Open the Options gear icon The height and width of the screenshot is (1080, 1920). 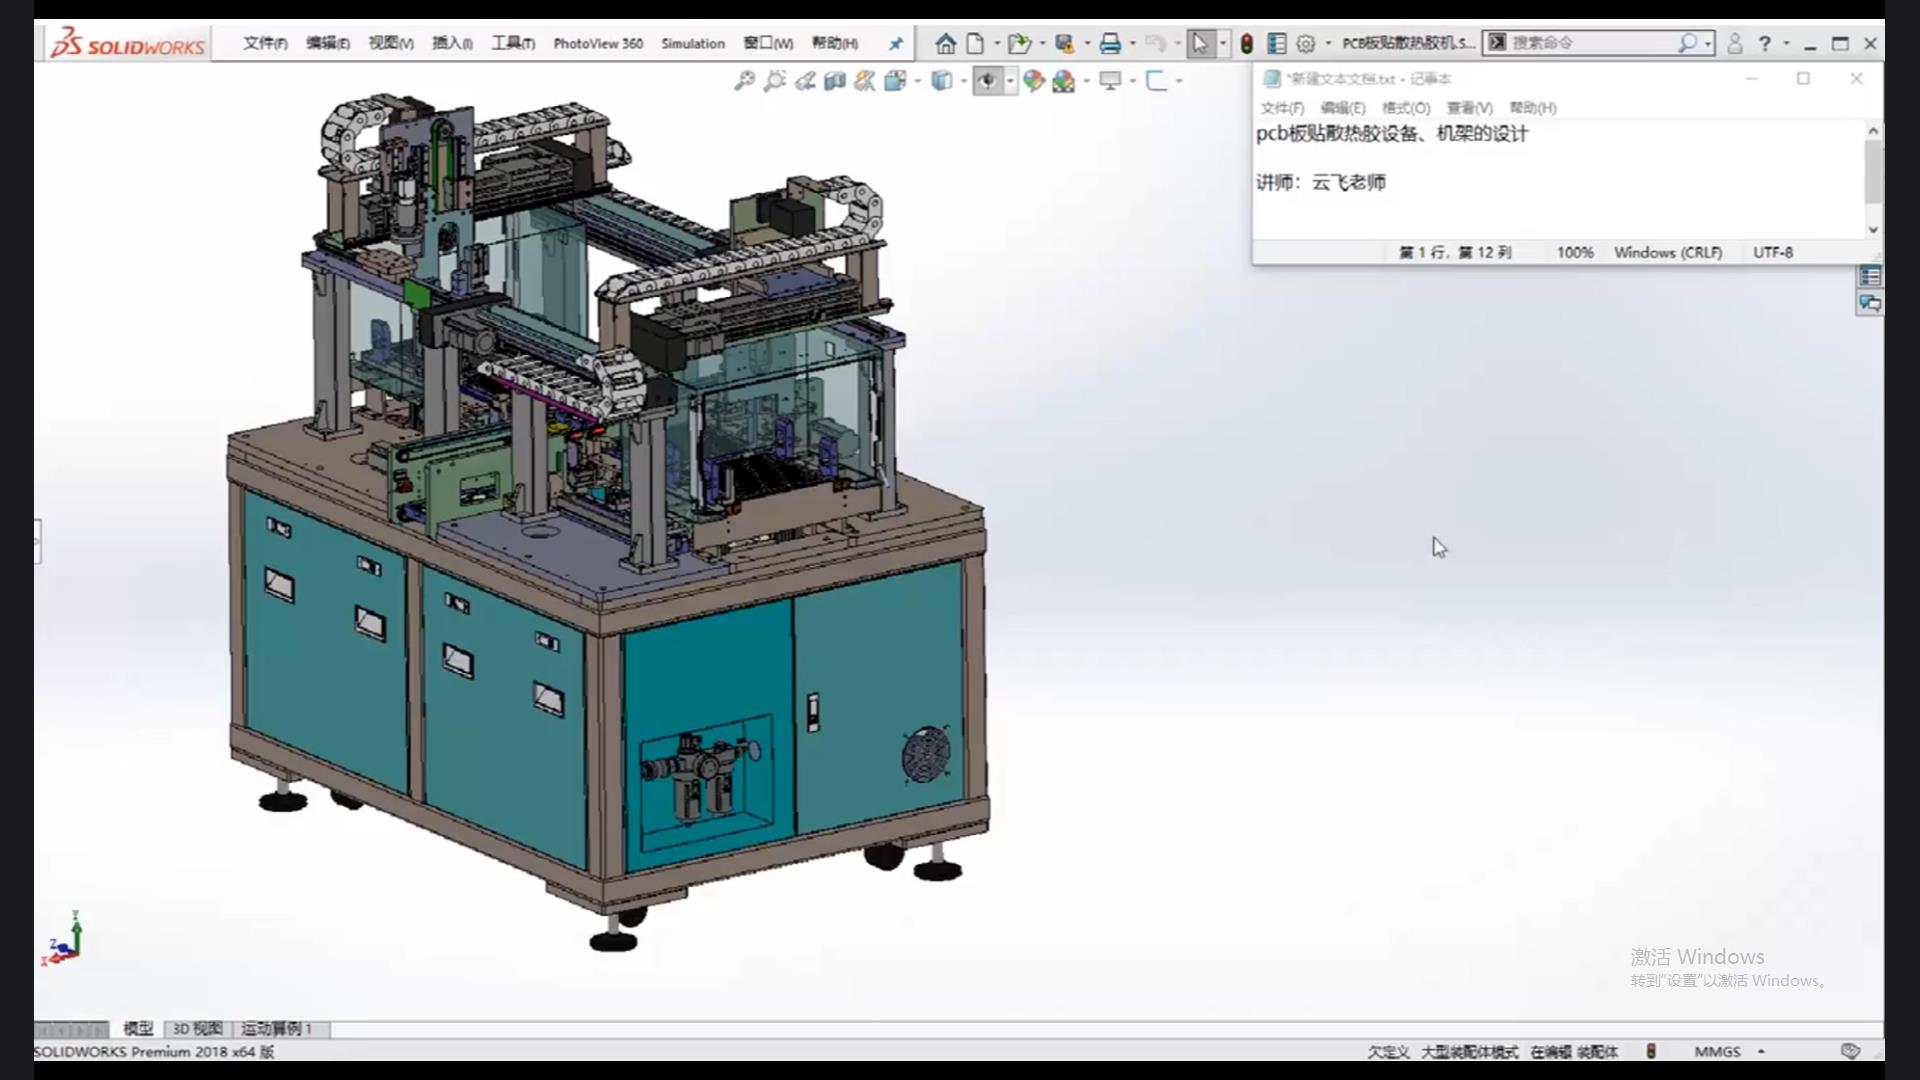[1306, 43]
